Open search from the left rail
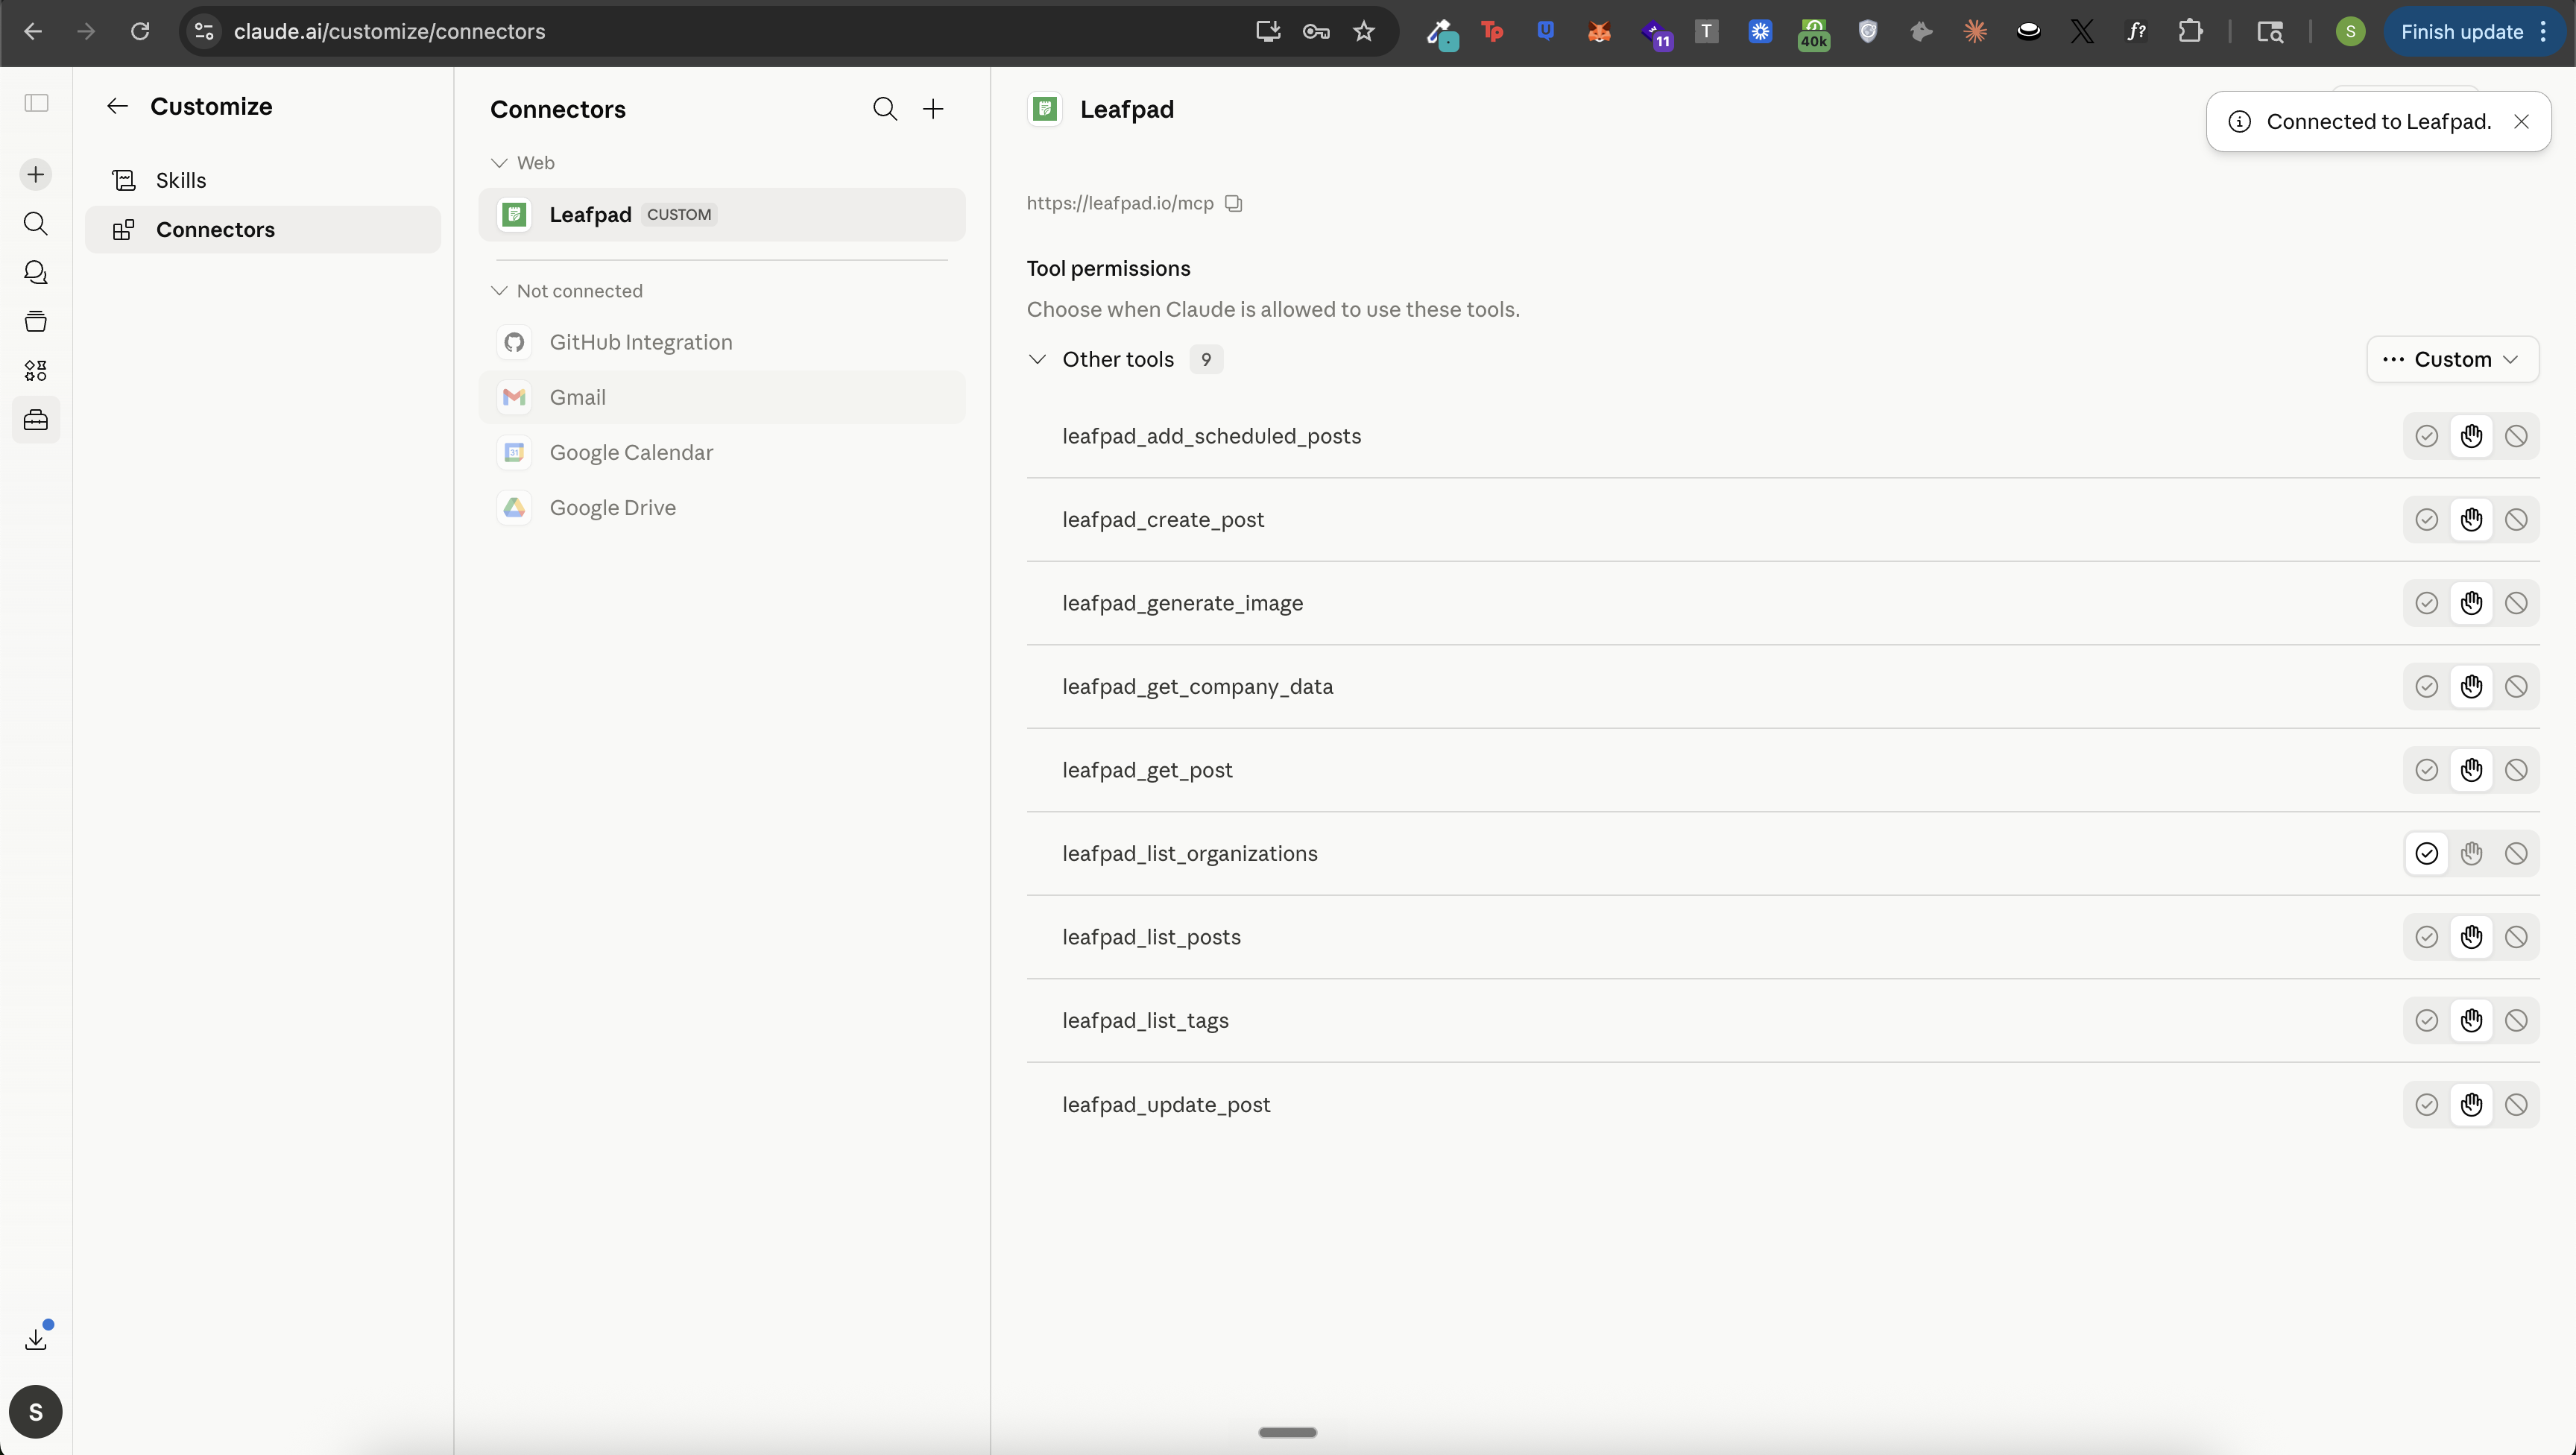 (36, 223)
